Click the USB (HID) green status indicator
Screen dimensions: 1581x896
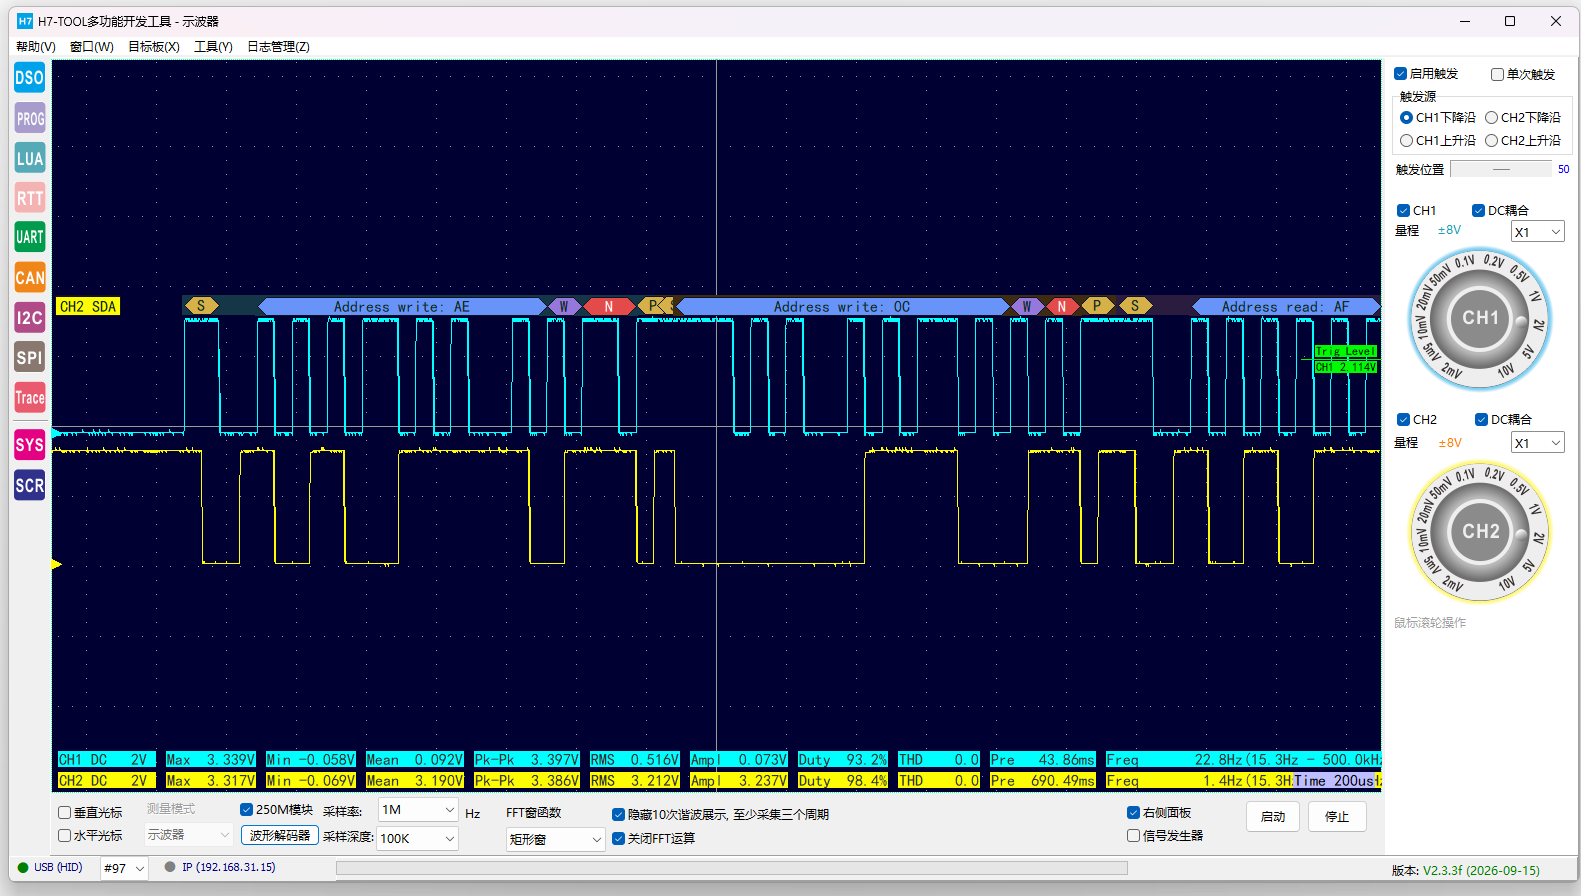click(23, 867)
